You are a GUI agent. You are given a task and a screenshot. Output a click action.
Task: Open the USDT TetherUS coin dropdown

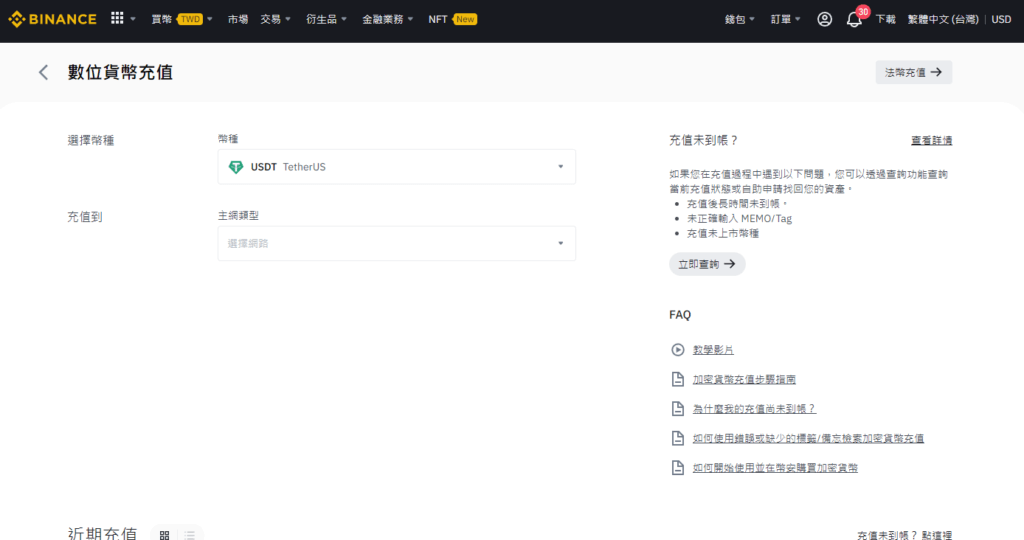pos(396,167)
